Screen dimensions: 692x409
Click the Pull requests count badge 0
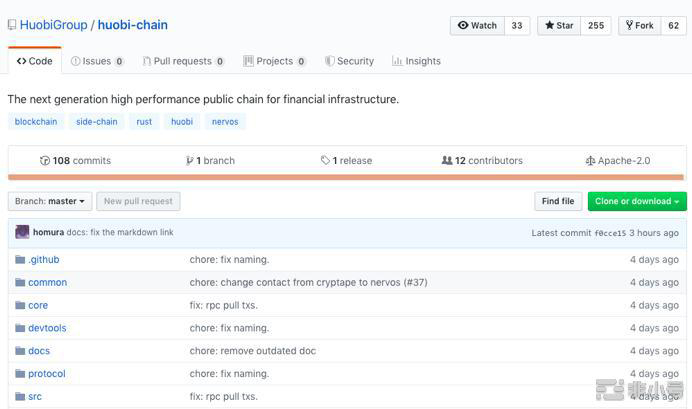220,61
